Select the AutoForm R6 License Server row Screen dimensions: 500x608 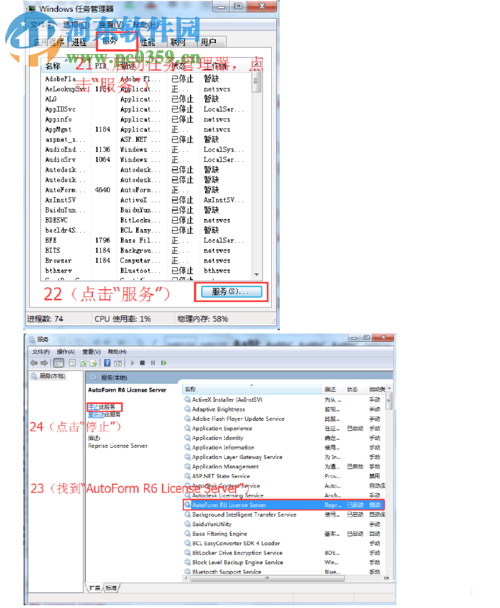point(283,504)
